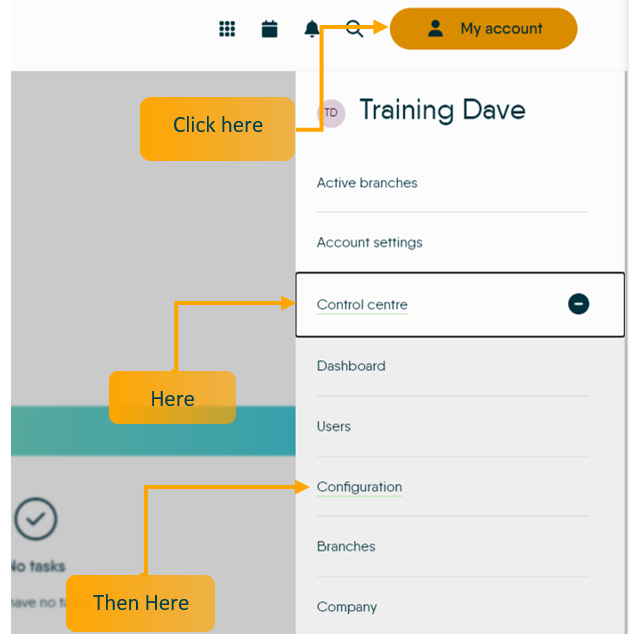Open the apps grid launcher icon
The image size is (629, 634).
pos(227,29)
